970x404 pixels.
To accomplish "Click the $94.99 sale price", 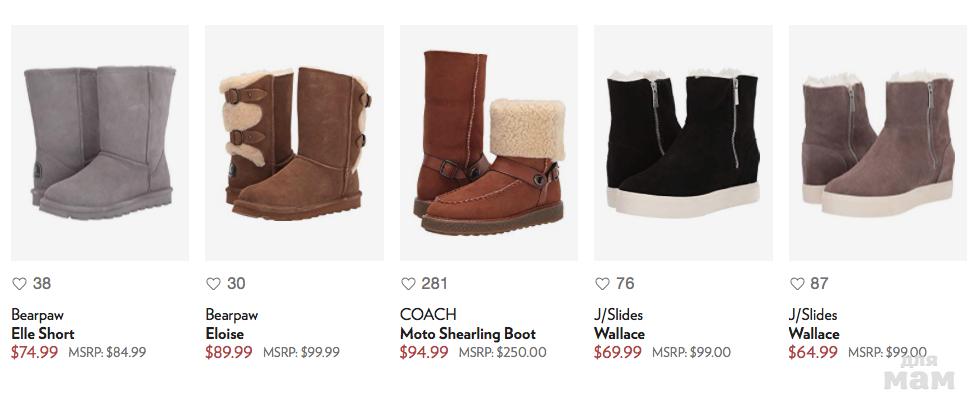I will point(424,352).
